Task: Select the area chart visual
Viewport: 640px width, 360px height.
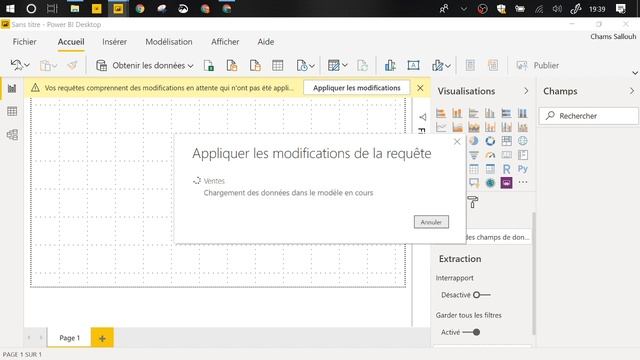Action: (457, 127)
